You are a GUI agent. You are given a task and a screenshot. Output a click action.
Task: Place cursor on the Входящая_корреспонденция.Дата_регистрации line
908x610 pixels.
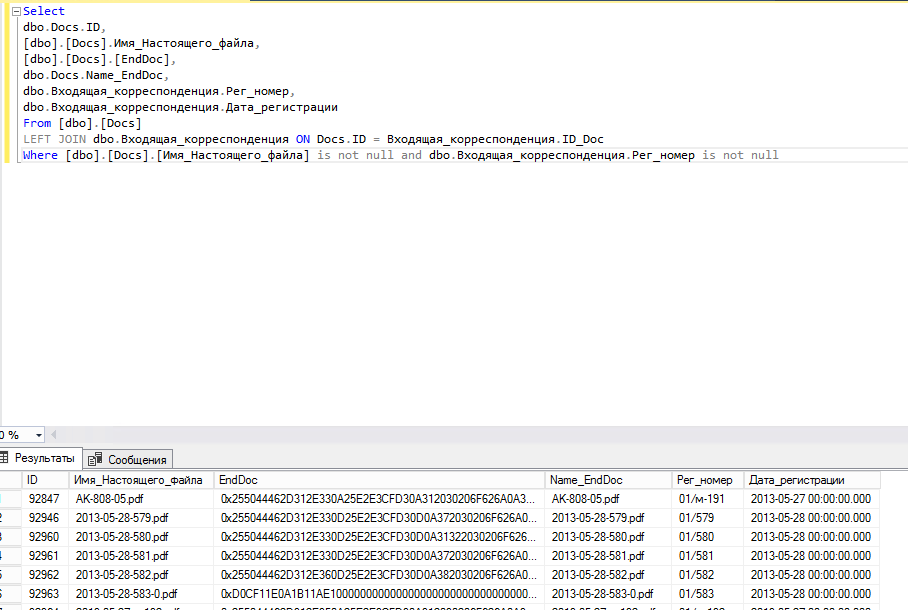point(180,107)
